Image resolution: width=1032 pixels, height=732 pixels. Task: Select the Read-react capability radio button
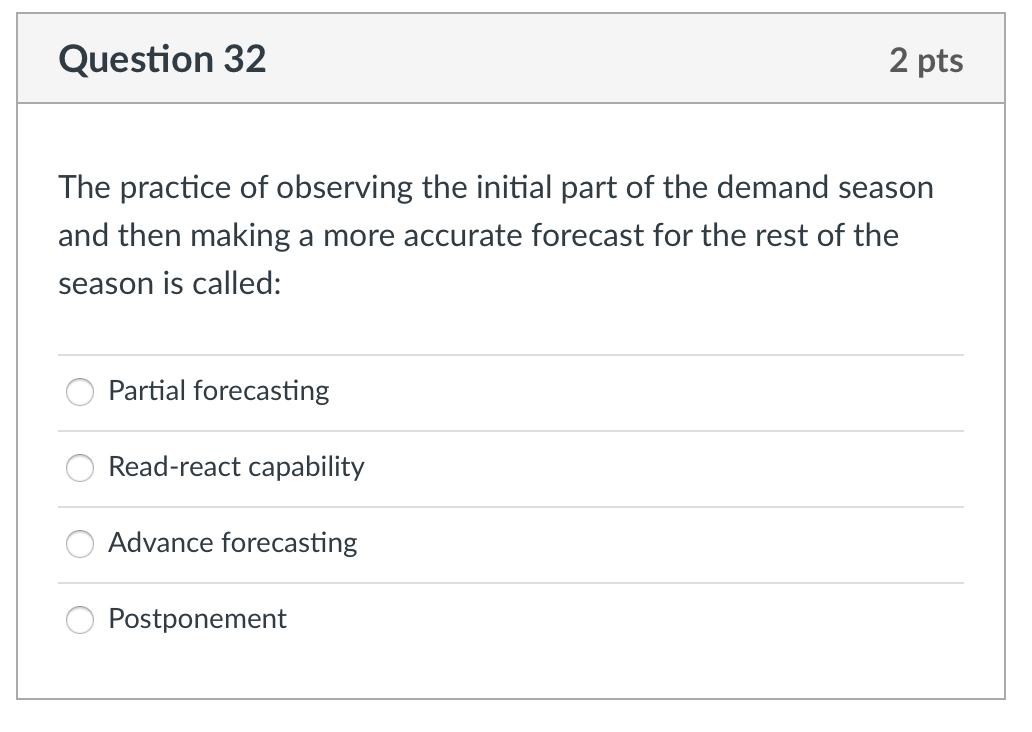(80, 468)
